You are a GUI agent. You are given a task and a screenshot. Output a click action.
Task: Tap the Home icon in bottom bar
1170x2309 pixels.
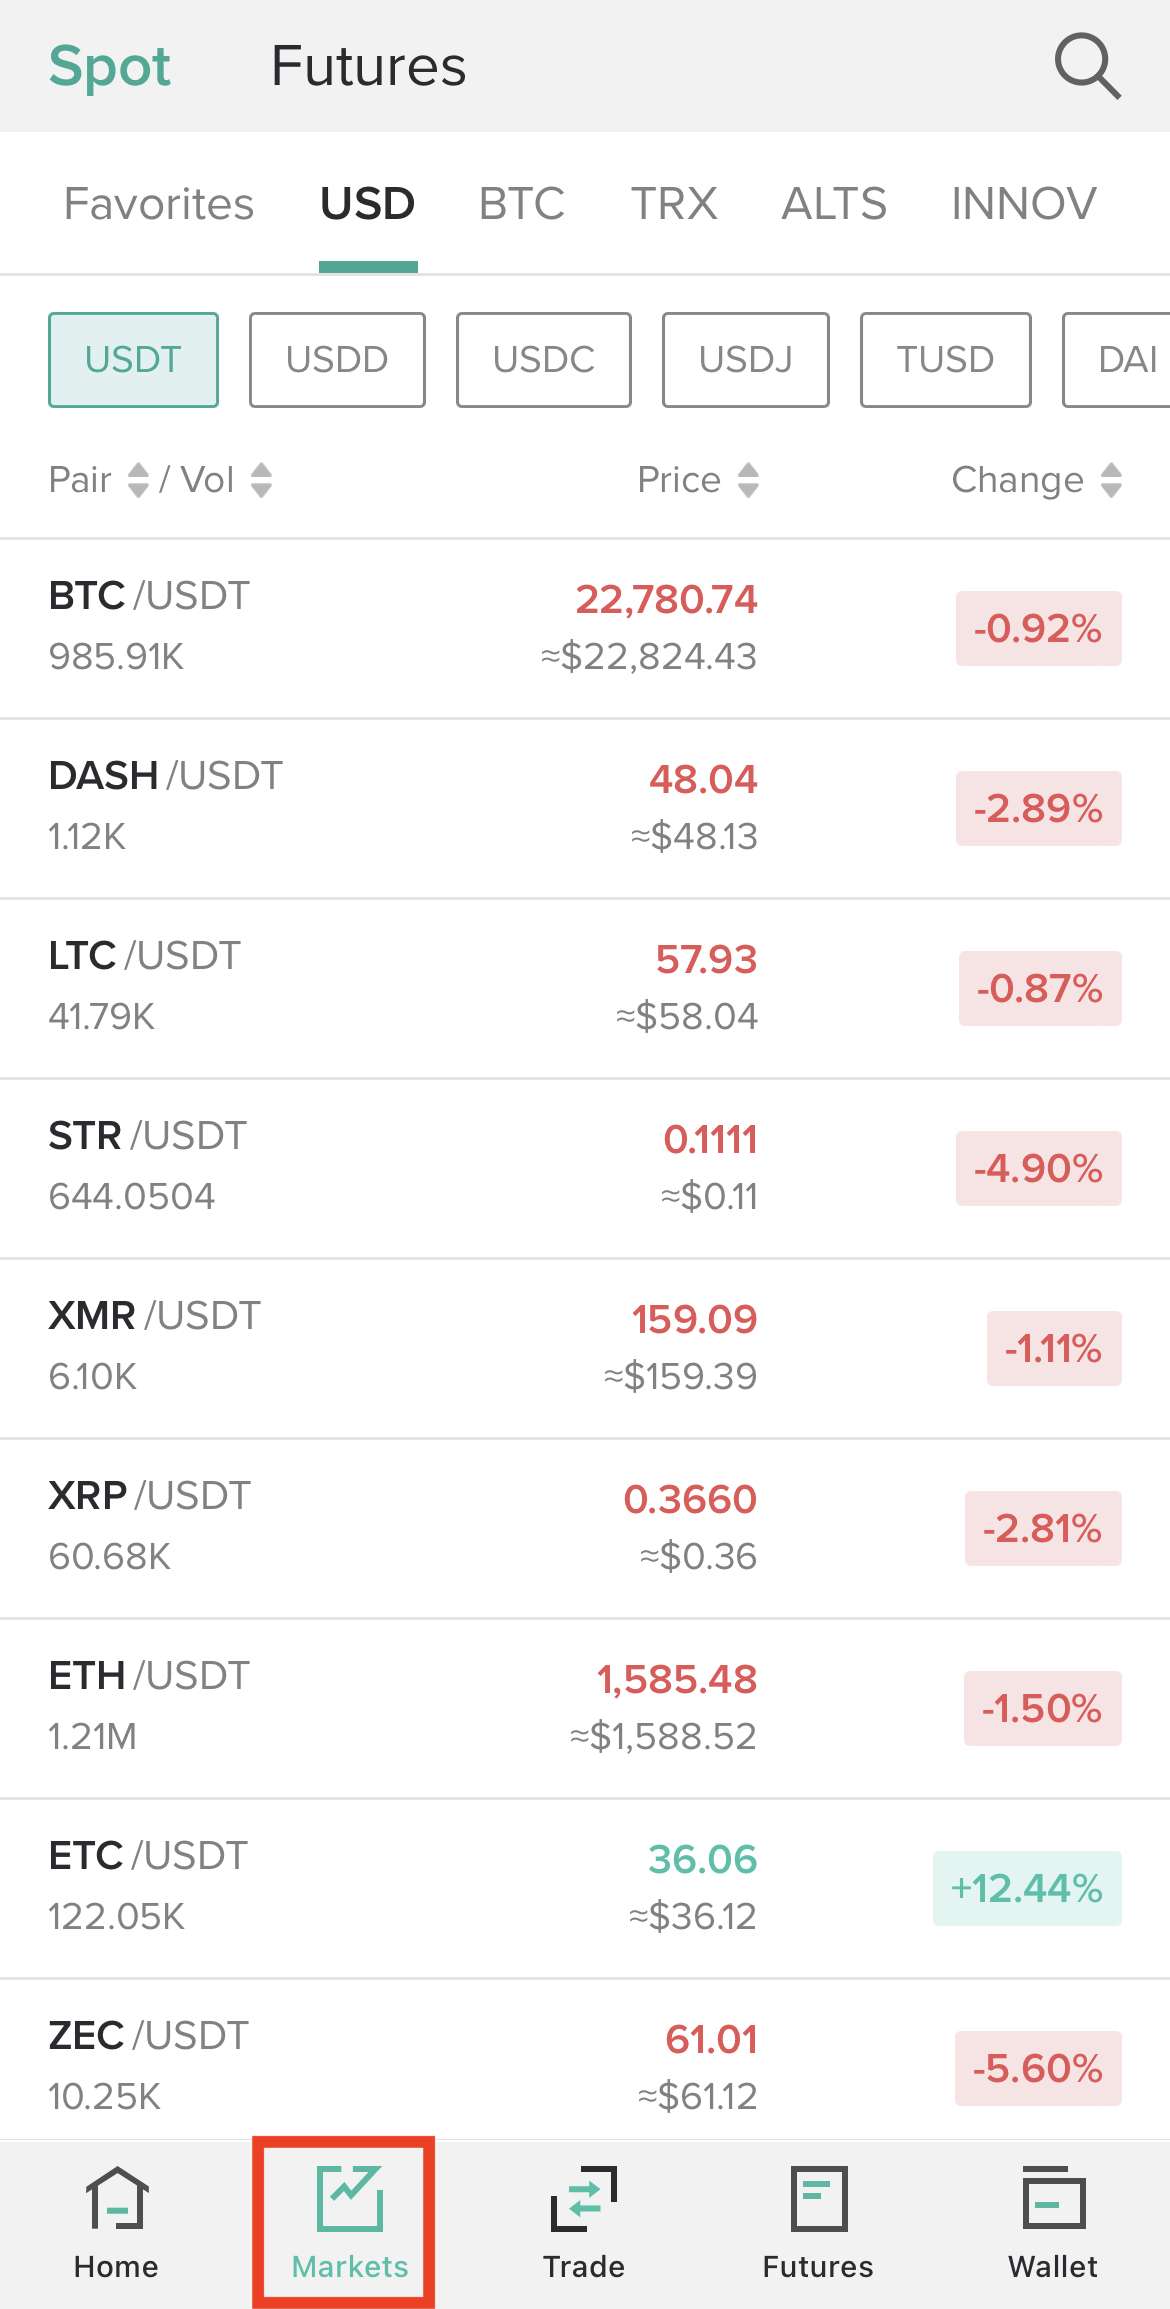116,2198
